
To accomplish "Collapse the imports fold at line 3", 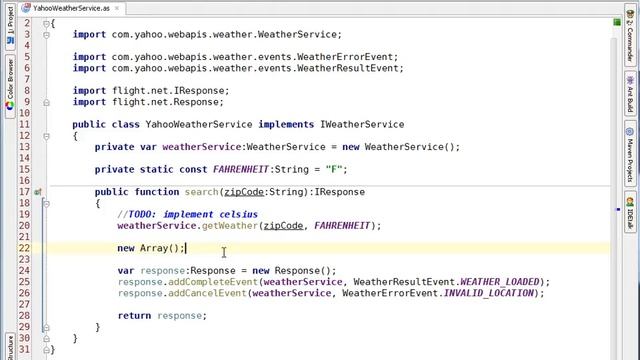I will pyautogui.click(x=46, y=35).
